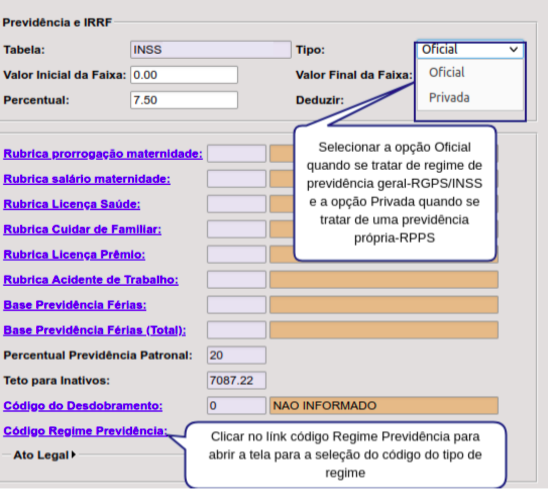
Task: Click the Rubrica Licença Prêmio link
Action: [74, 254]
